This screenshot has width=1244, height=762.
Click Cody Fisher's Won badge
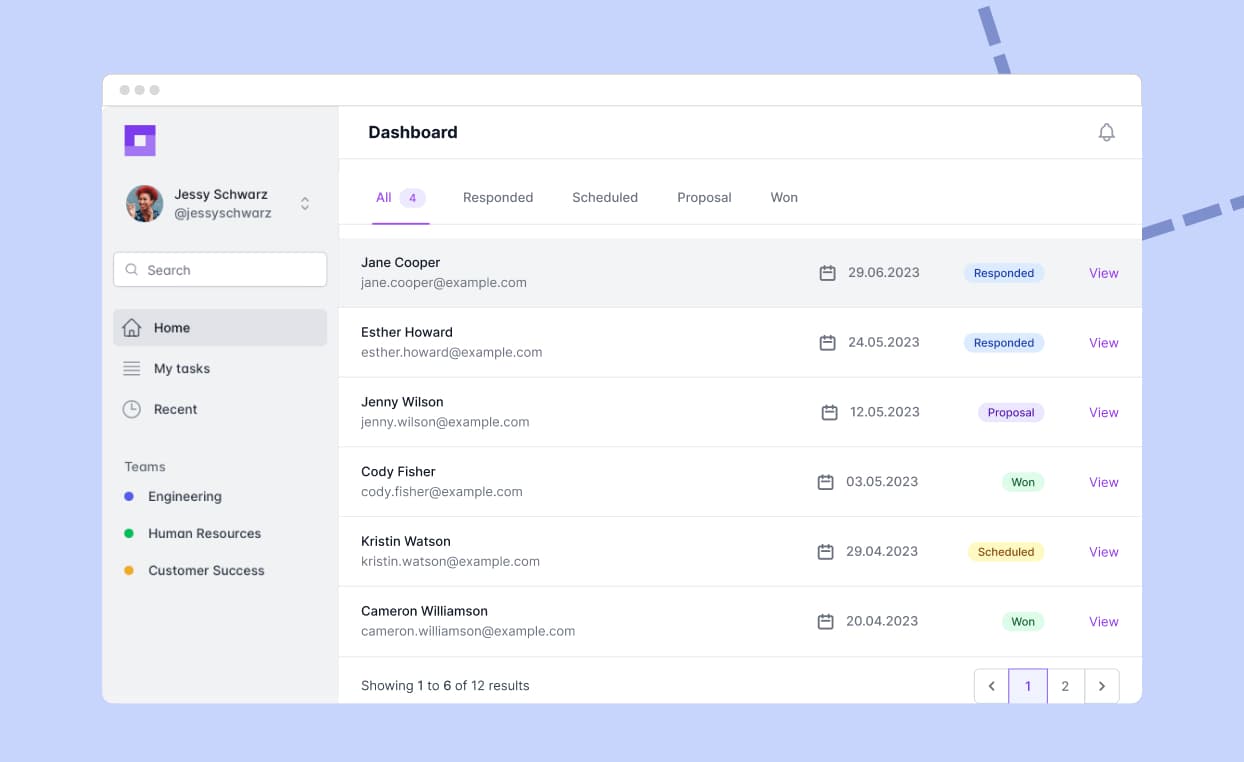pyautogui.click(x=1023, y=482)
